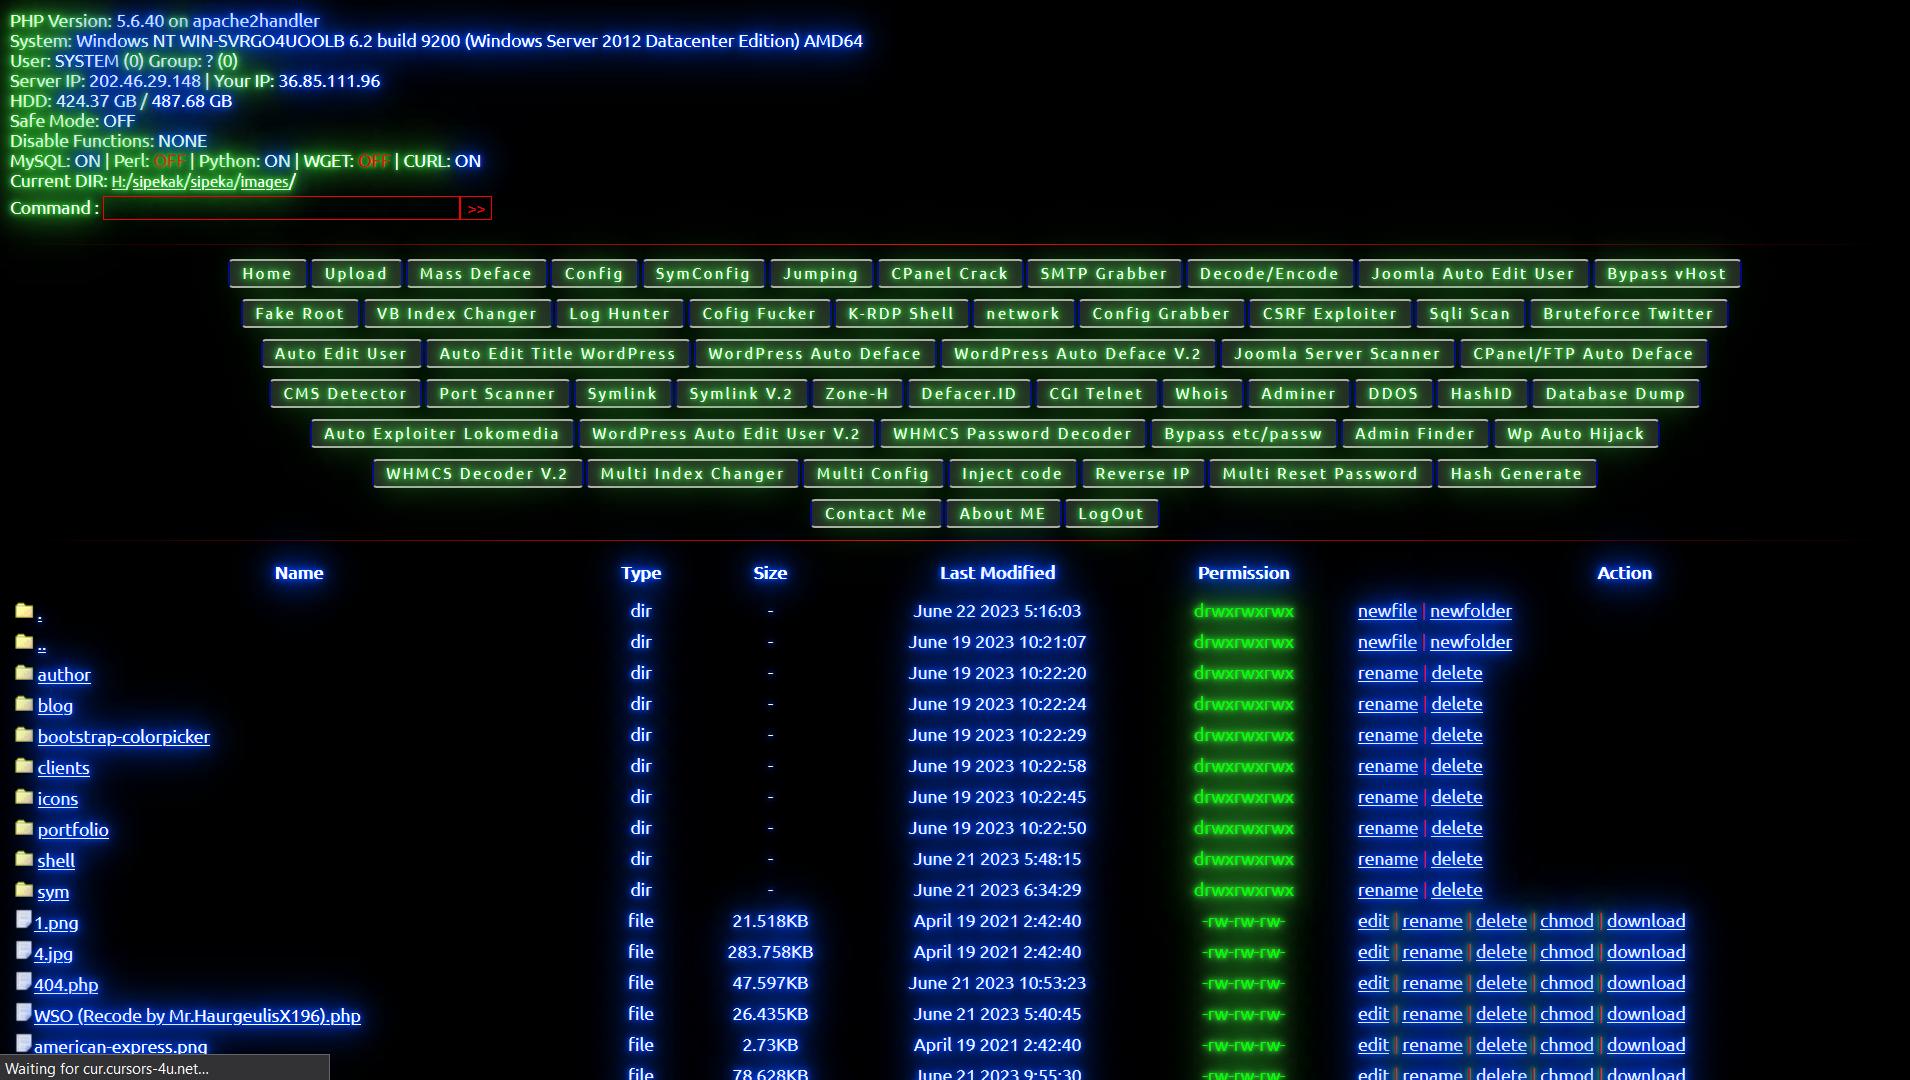Click the Reverse IP button
Image resolution: width=1910 pixels, height=1080 pixels.
[1143, 474]
